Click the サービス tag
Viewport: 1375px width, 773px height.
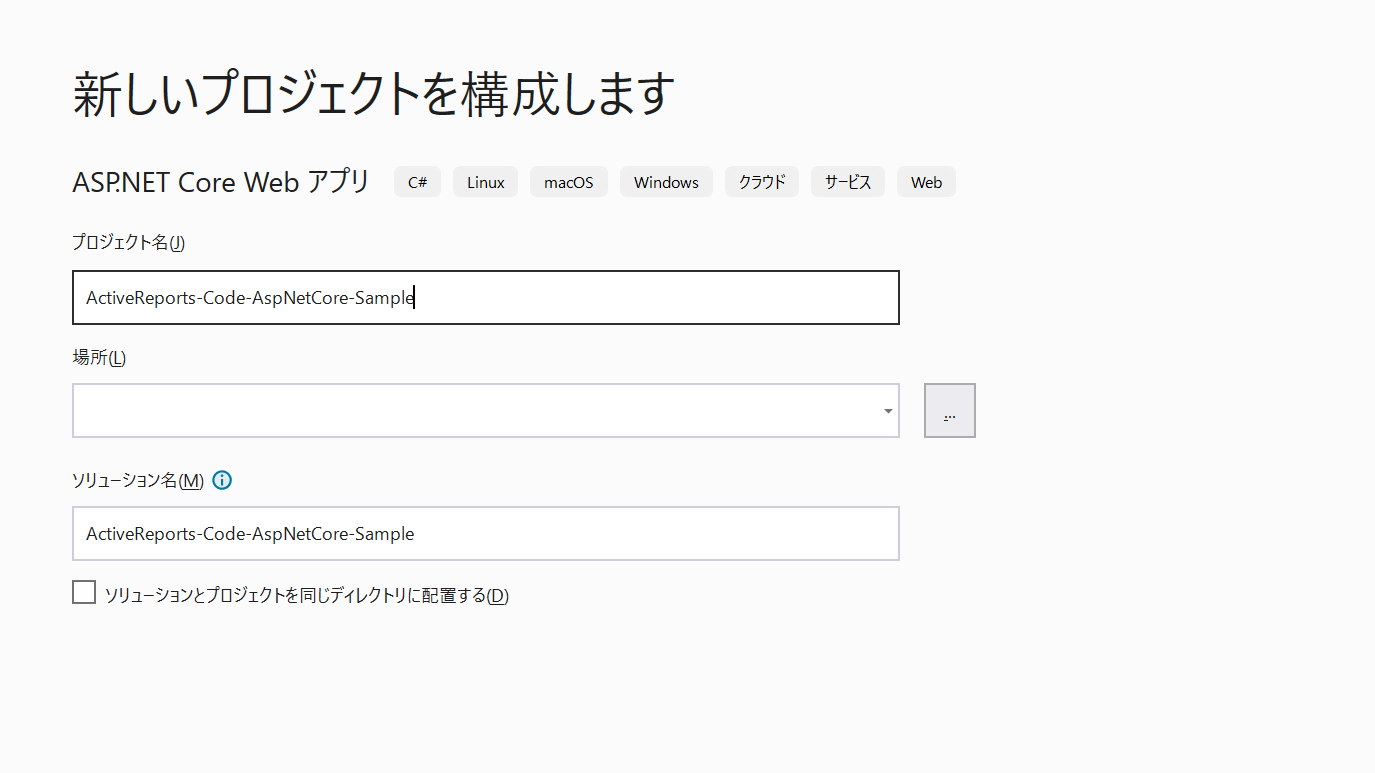[x=848, y=182]
